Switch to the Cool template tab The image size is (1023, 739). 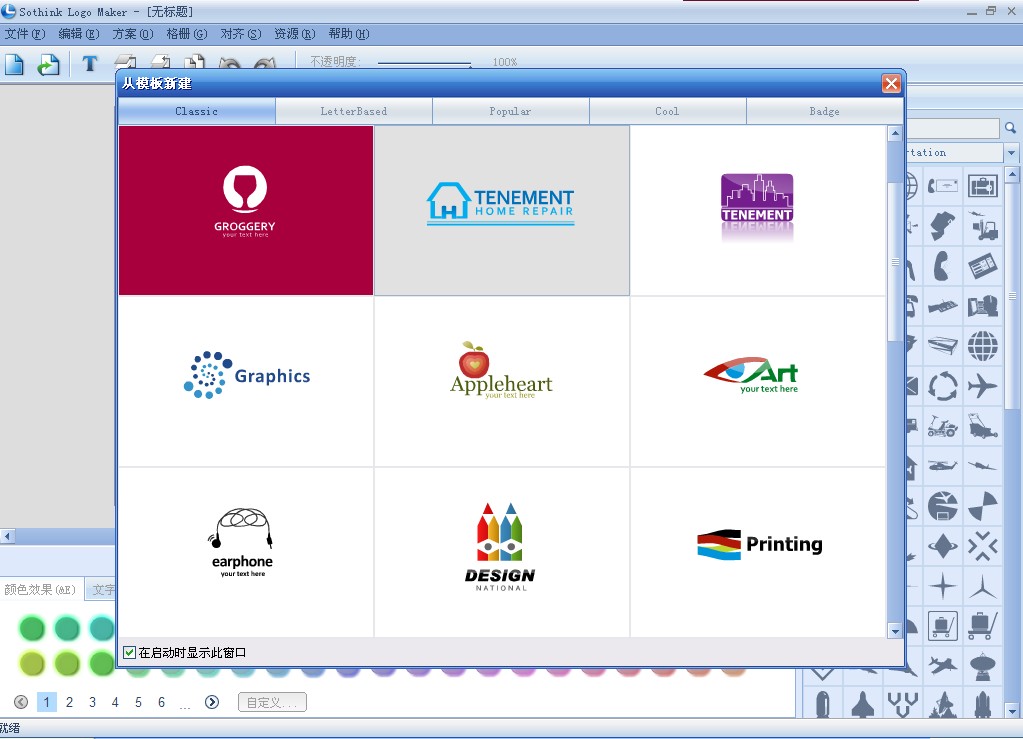(667, 112)
